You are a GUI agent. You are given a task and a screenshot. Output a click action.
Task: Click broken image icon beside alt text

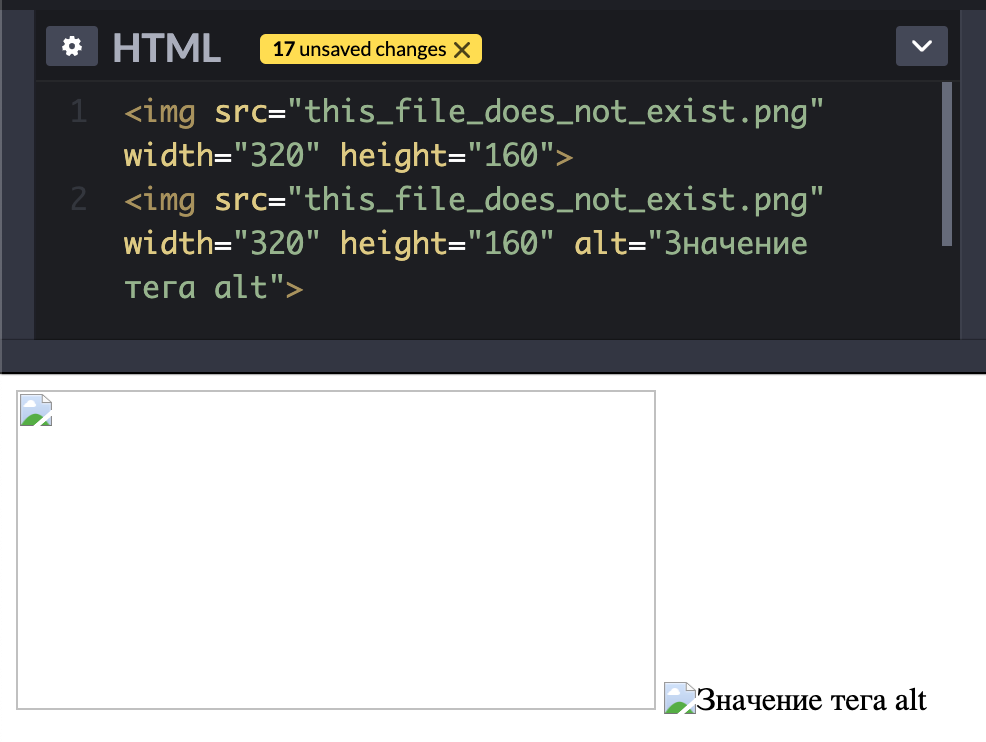[x=680, y=698]
